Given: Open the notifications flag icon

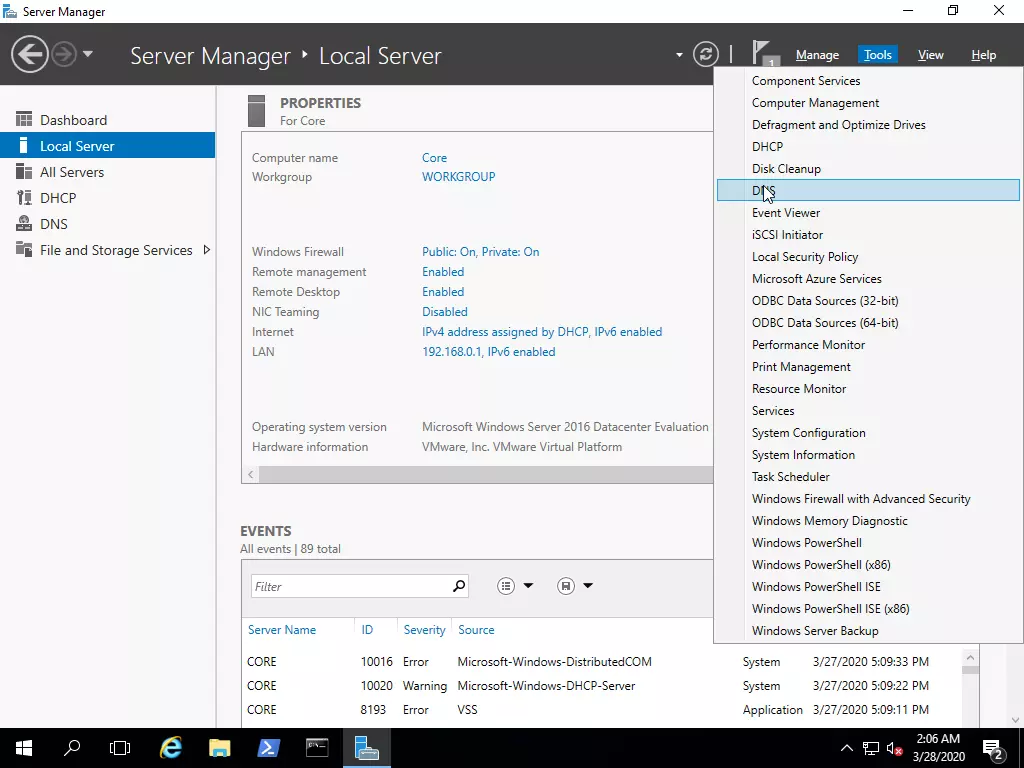Looking at the screenshot, I should (x=764, y=54).
